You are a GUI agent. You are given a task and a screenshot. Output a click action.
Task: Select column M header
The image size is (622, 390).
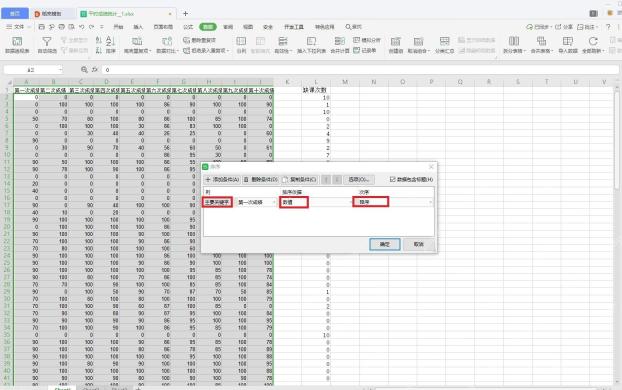click(345, 82)
